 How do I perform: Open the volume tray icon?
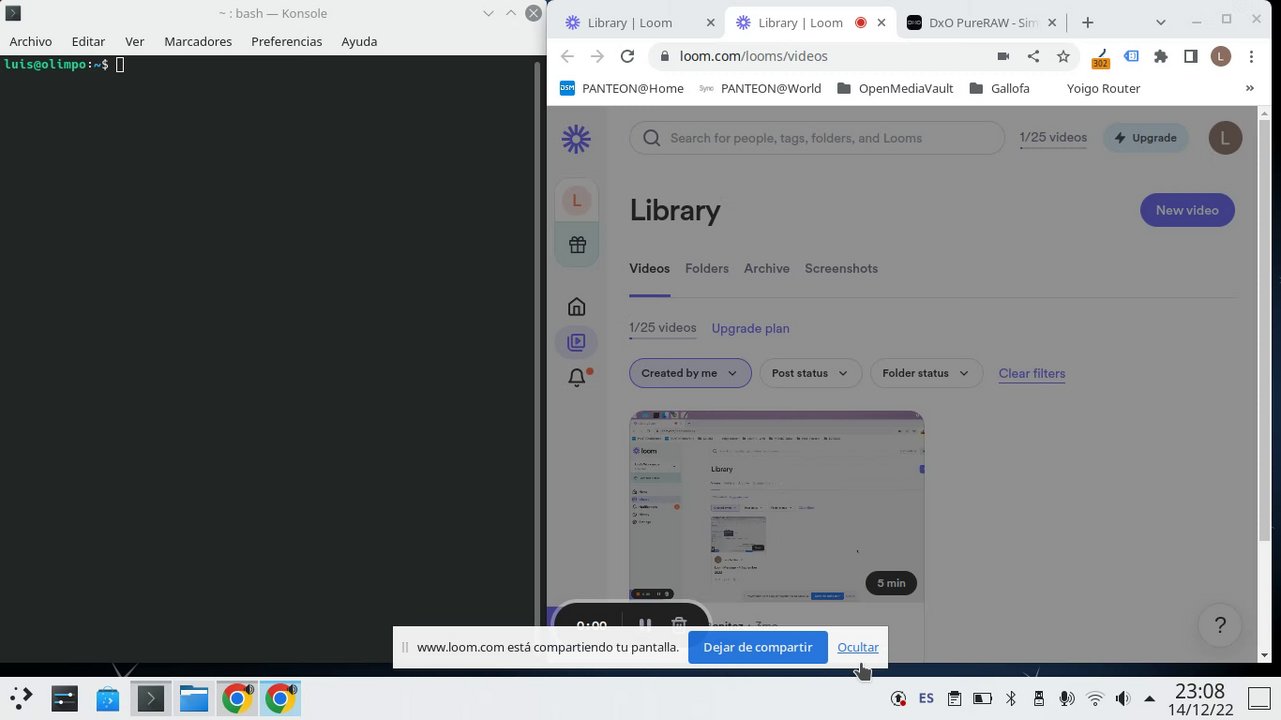(x=1123, y=698)
